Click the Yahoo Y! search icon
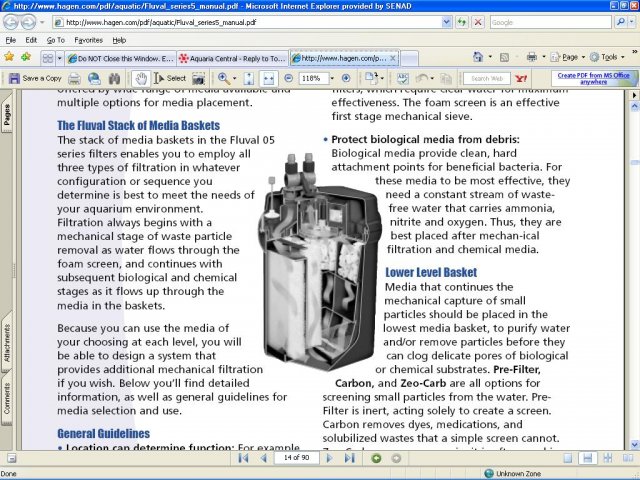Screen dimensions: 640x480 click(x=521, y=78)
